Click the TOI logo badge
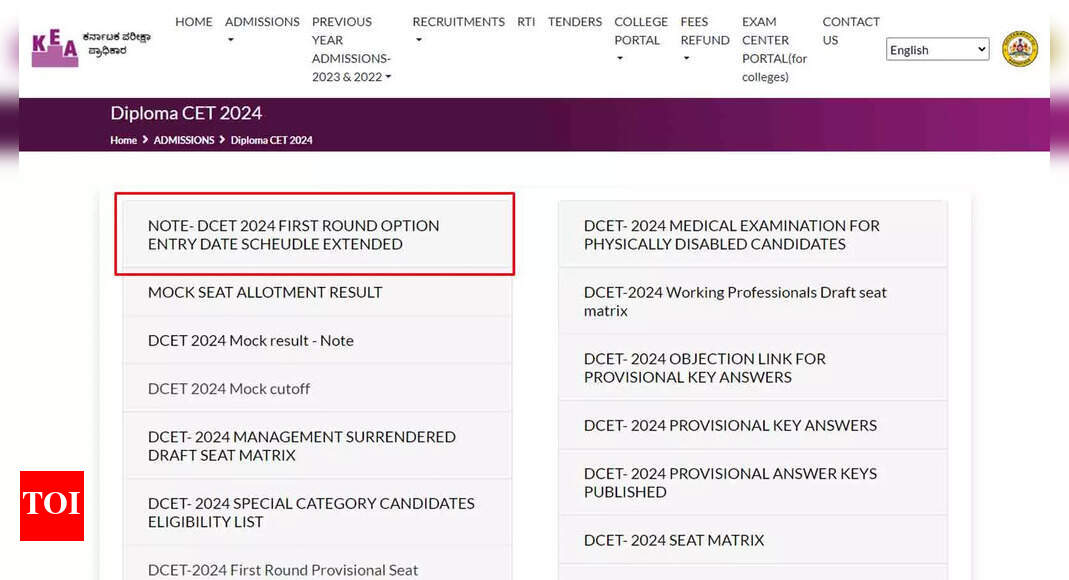 51,506
